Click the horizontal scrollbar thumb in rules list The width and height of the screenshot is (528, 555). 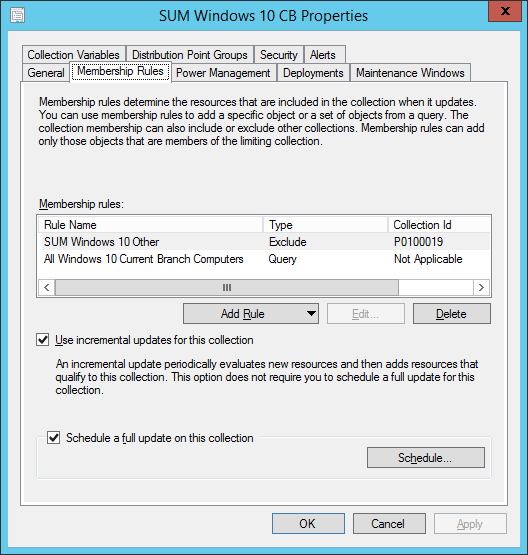227,287
